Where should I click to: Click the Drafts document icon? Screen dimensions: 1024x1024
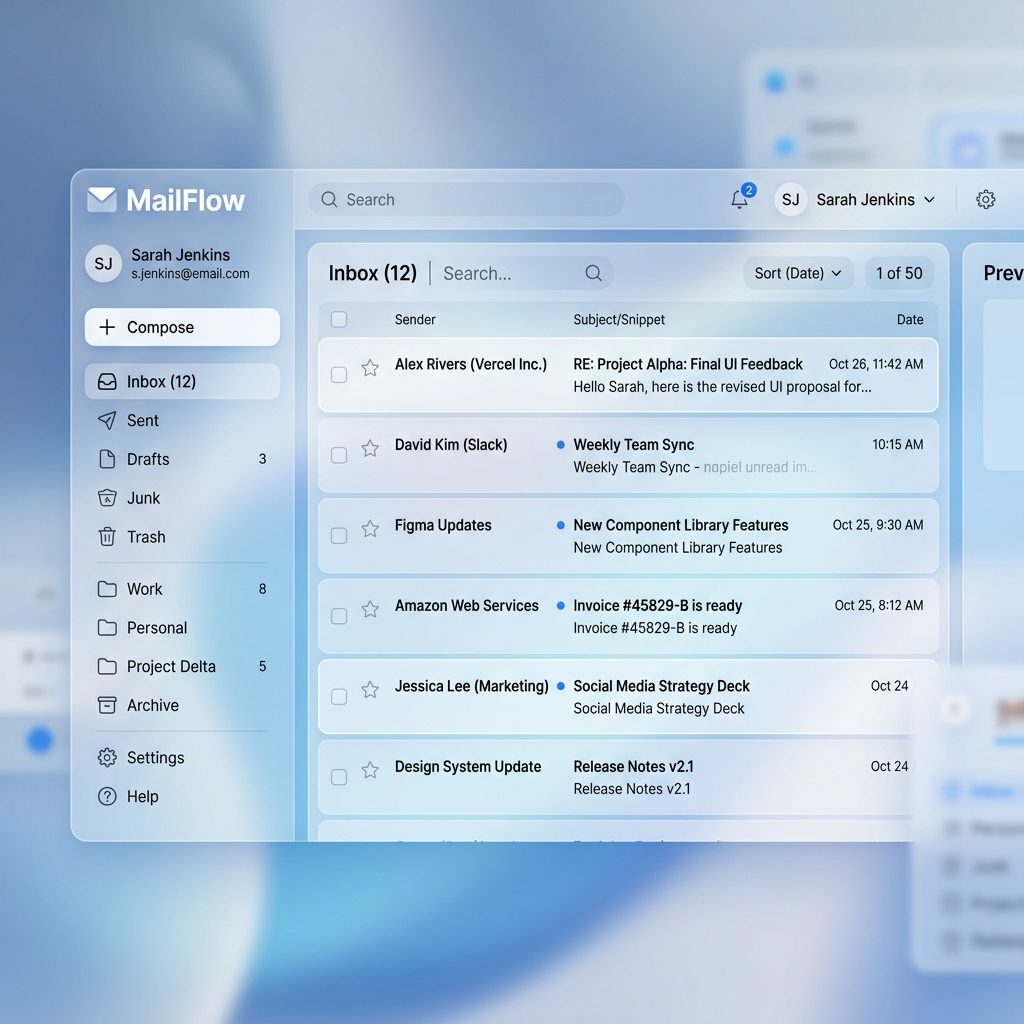point(107,459)
